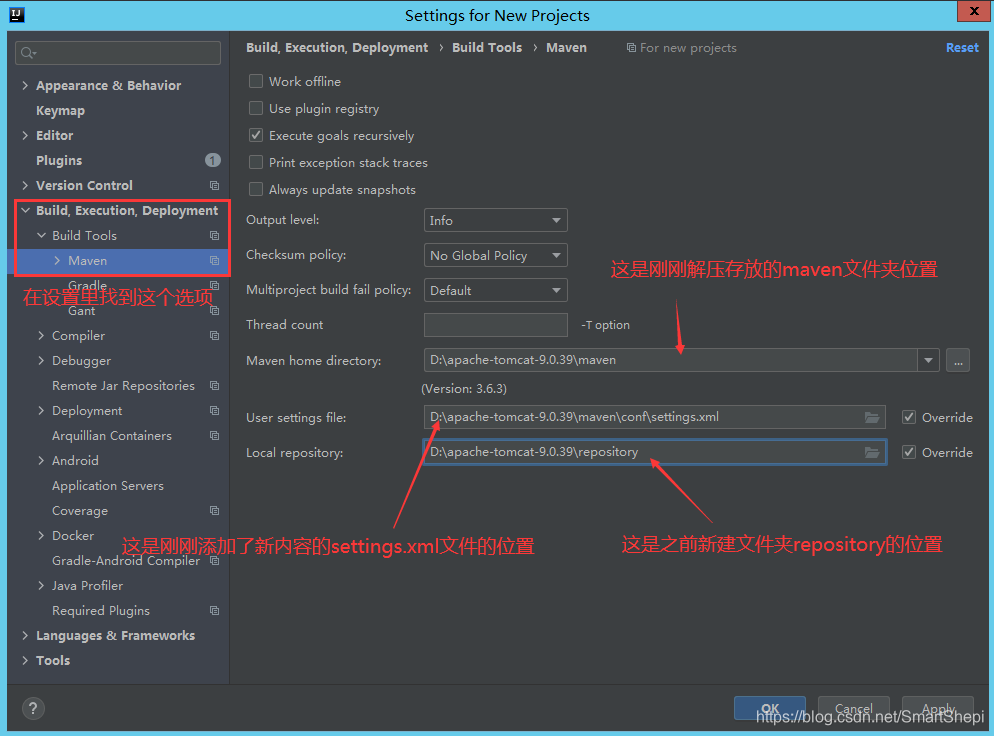Click the OK button

770,708
